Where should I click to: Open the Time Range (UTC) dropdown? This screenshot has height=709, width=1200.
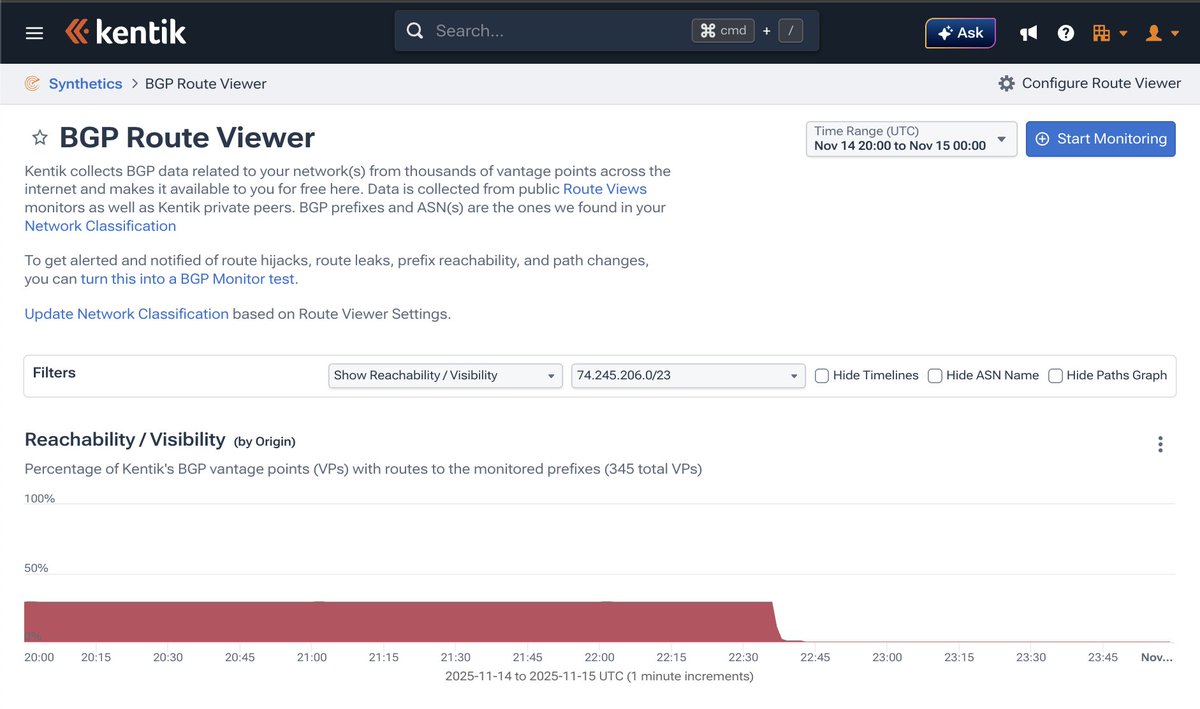[911, 139]
